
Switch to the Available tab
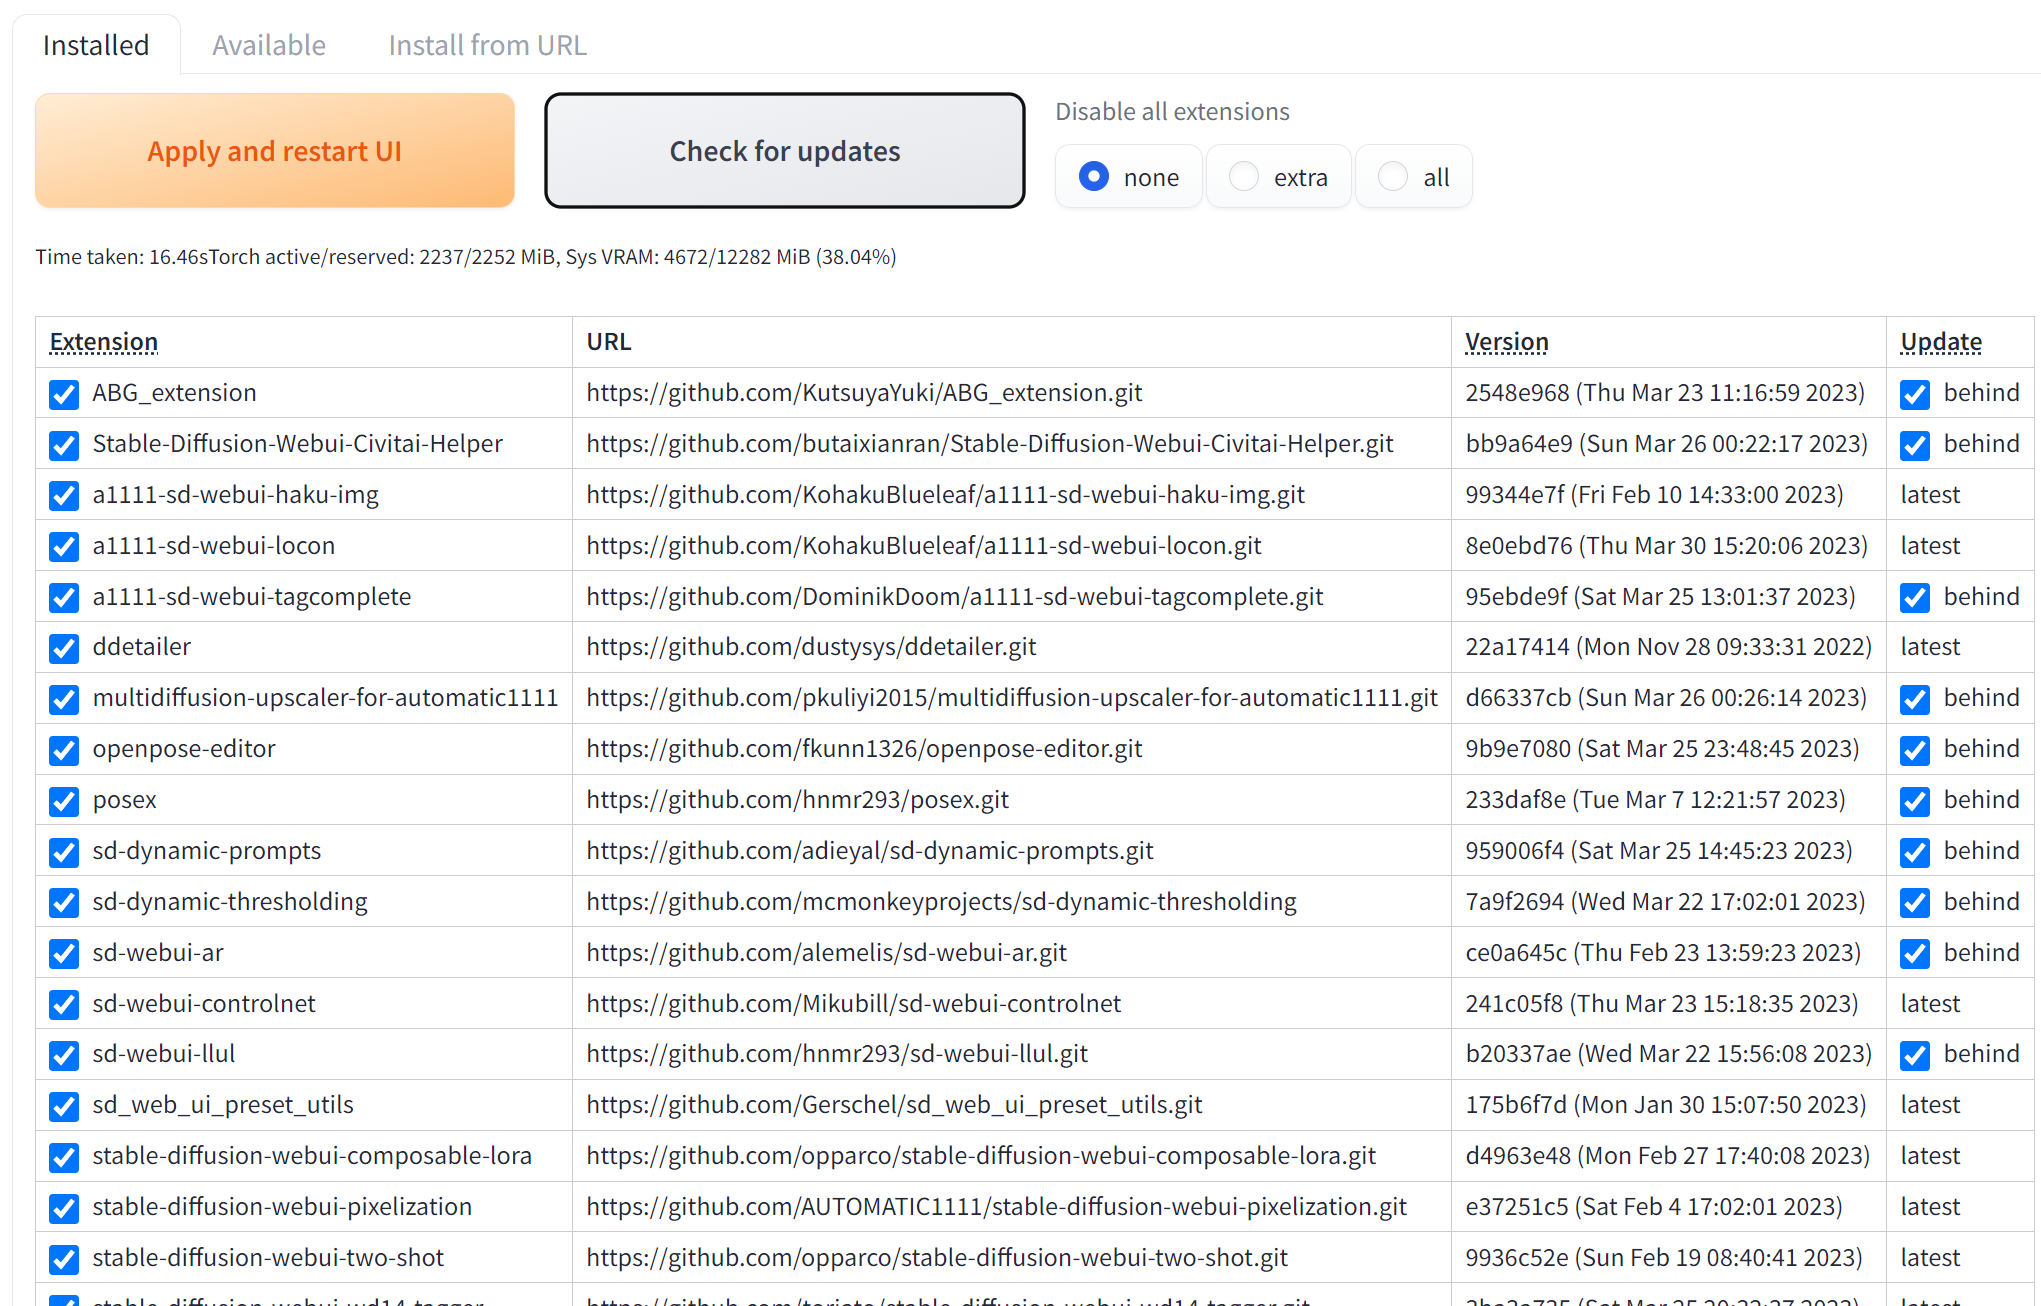click(268, 45)
